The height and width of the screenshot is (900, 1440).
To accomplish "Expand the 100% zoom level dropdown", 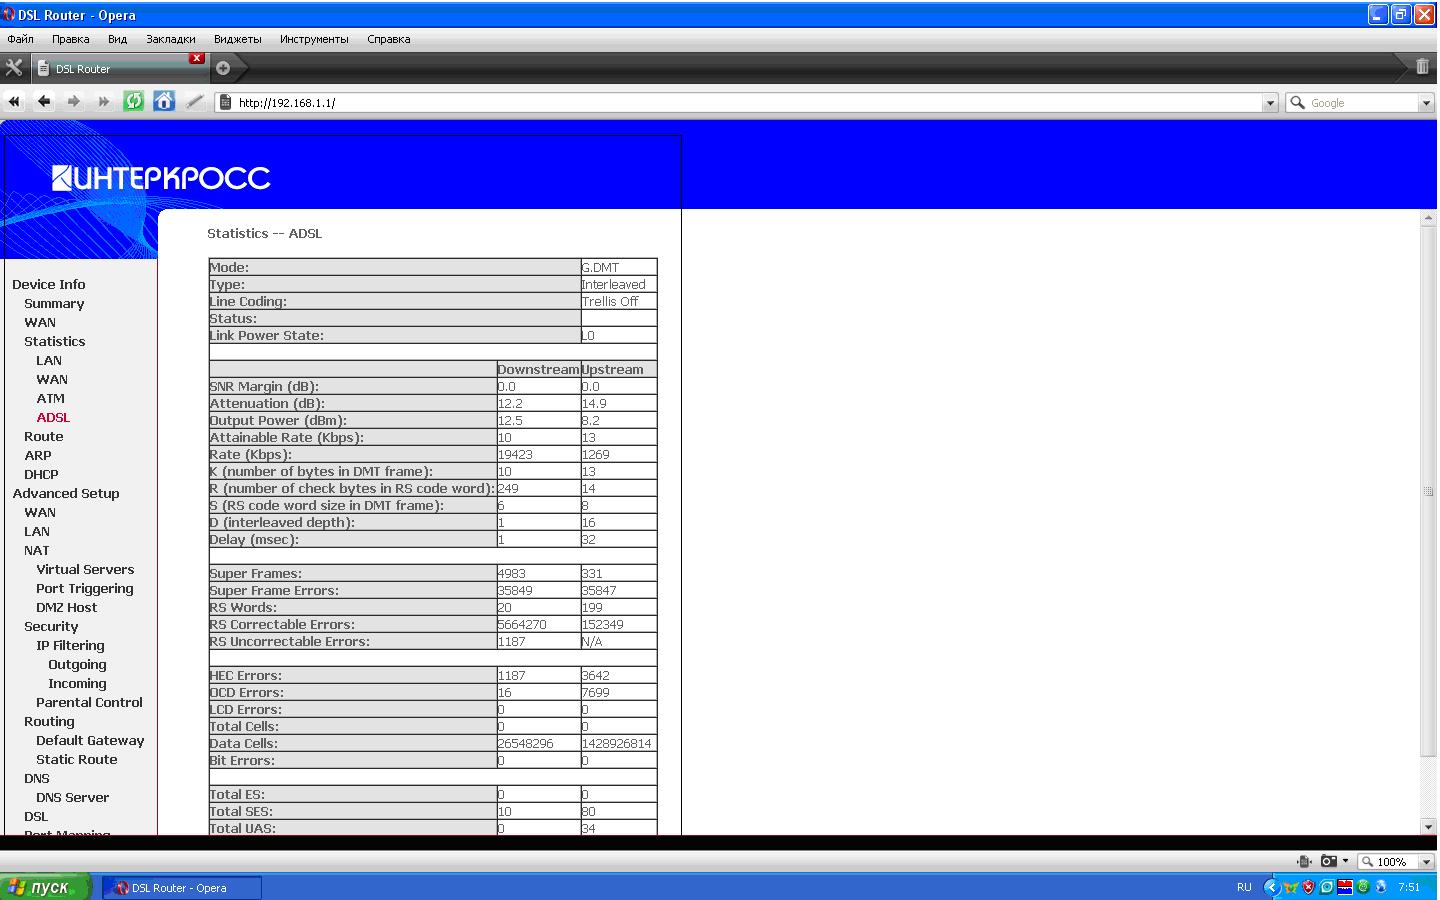I will click(1427, 862).
